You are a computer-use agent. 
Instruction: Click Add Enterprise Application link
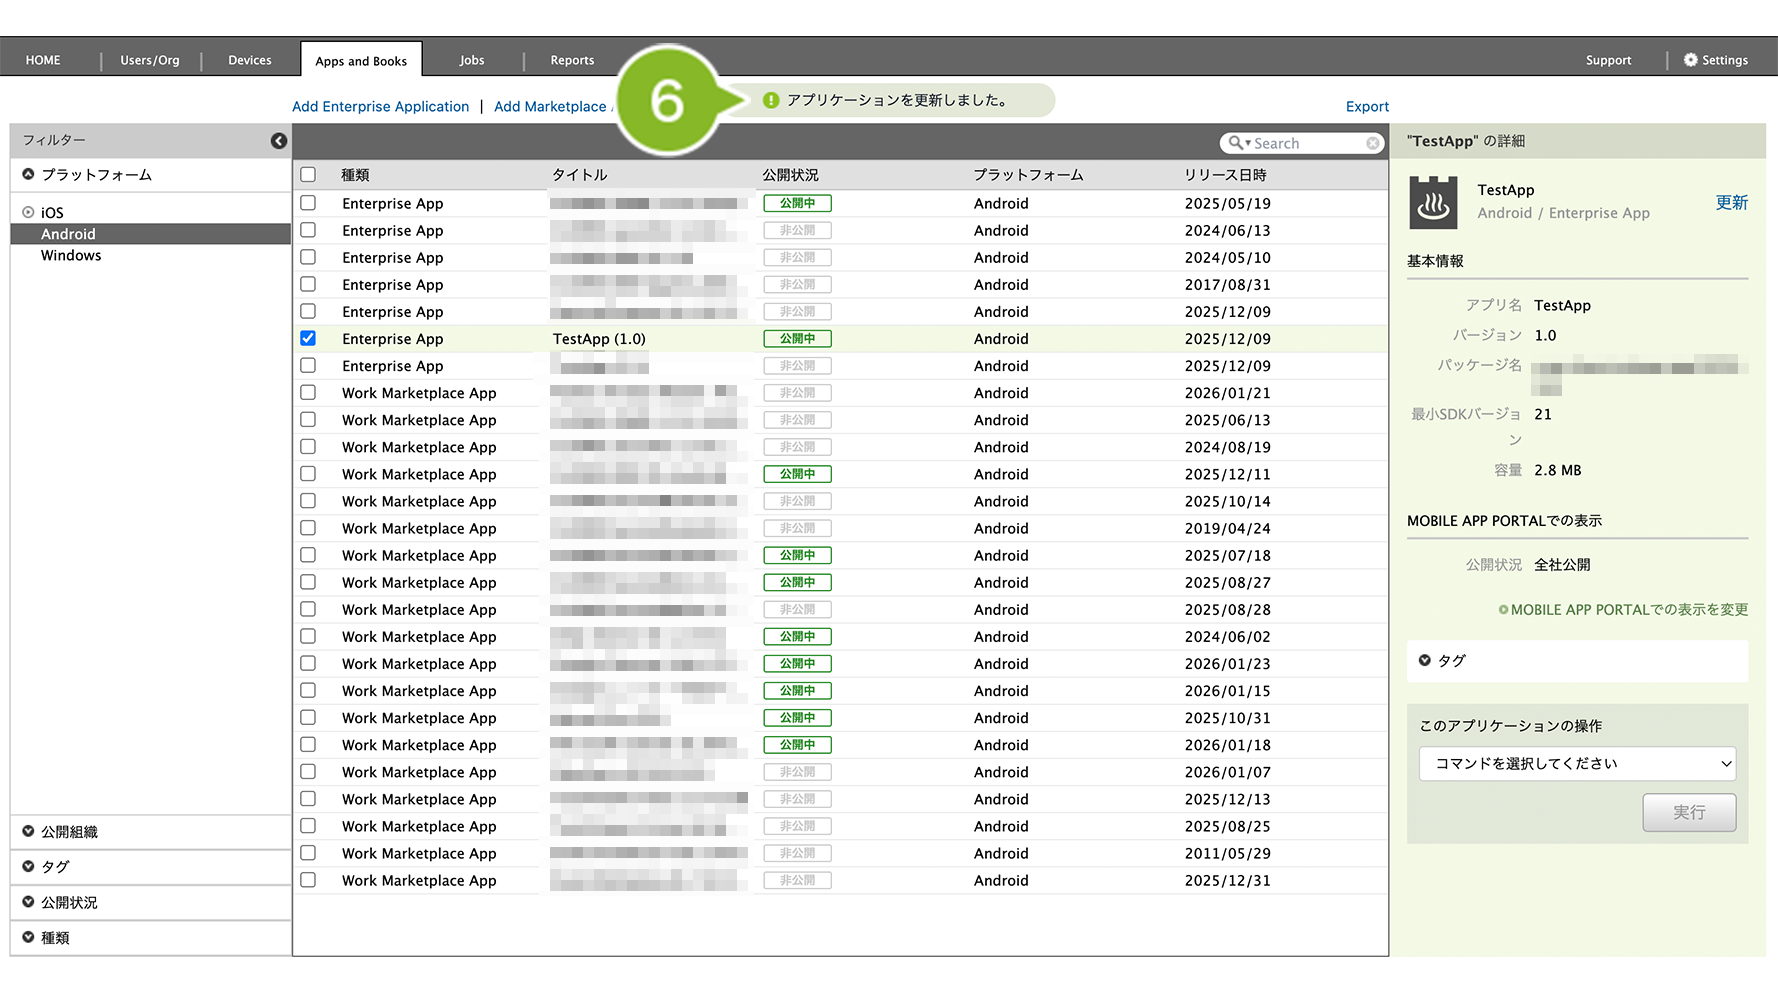[380, 107]
